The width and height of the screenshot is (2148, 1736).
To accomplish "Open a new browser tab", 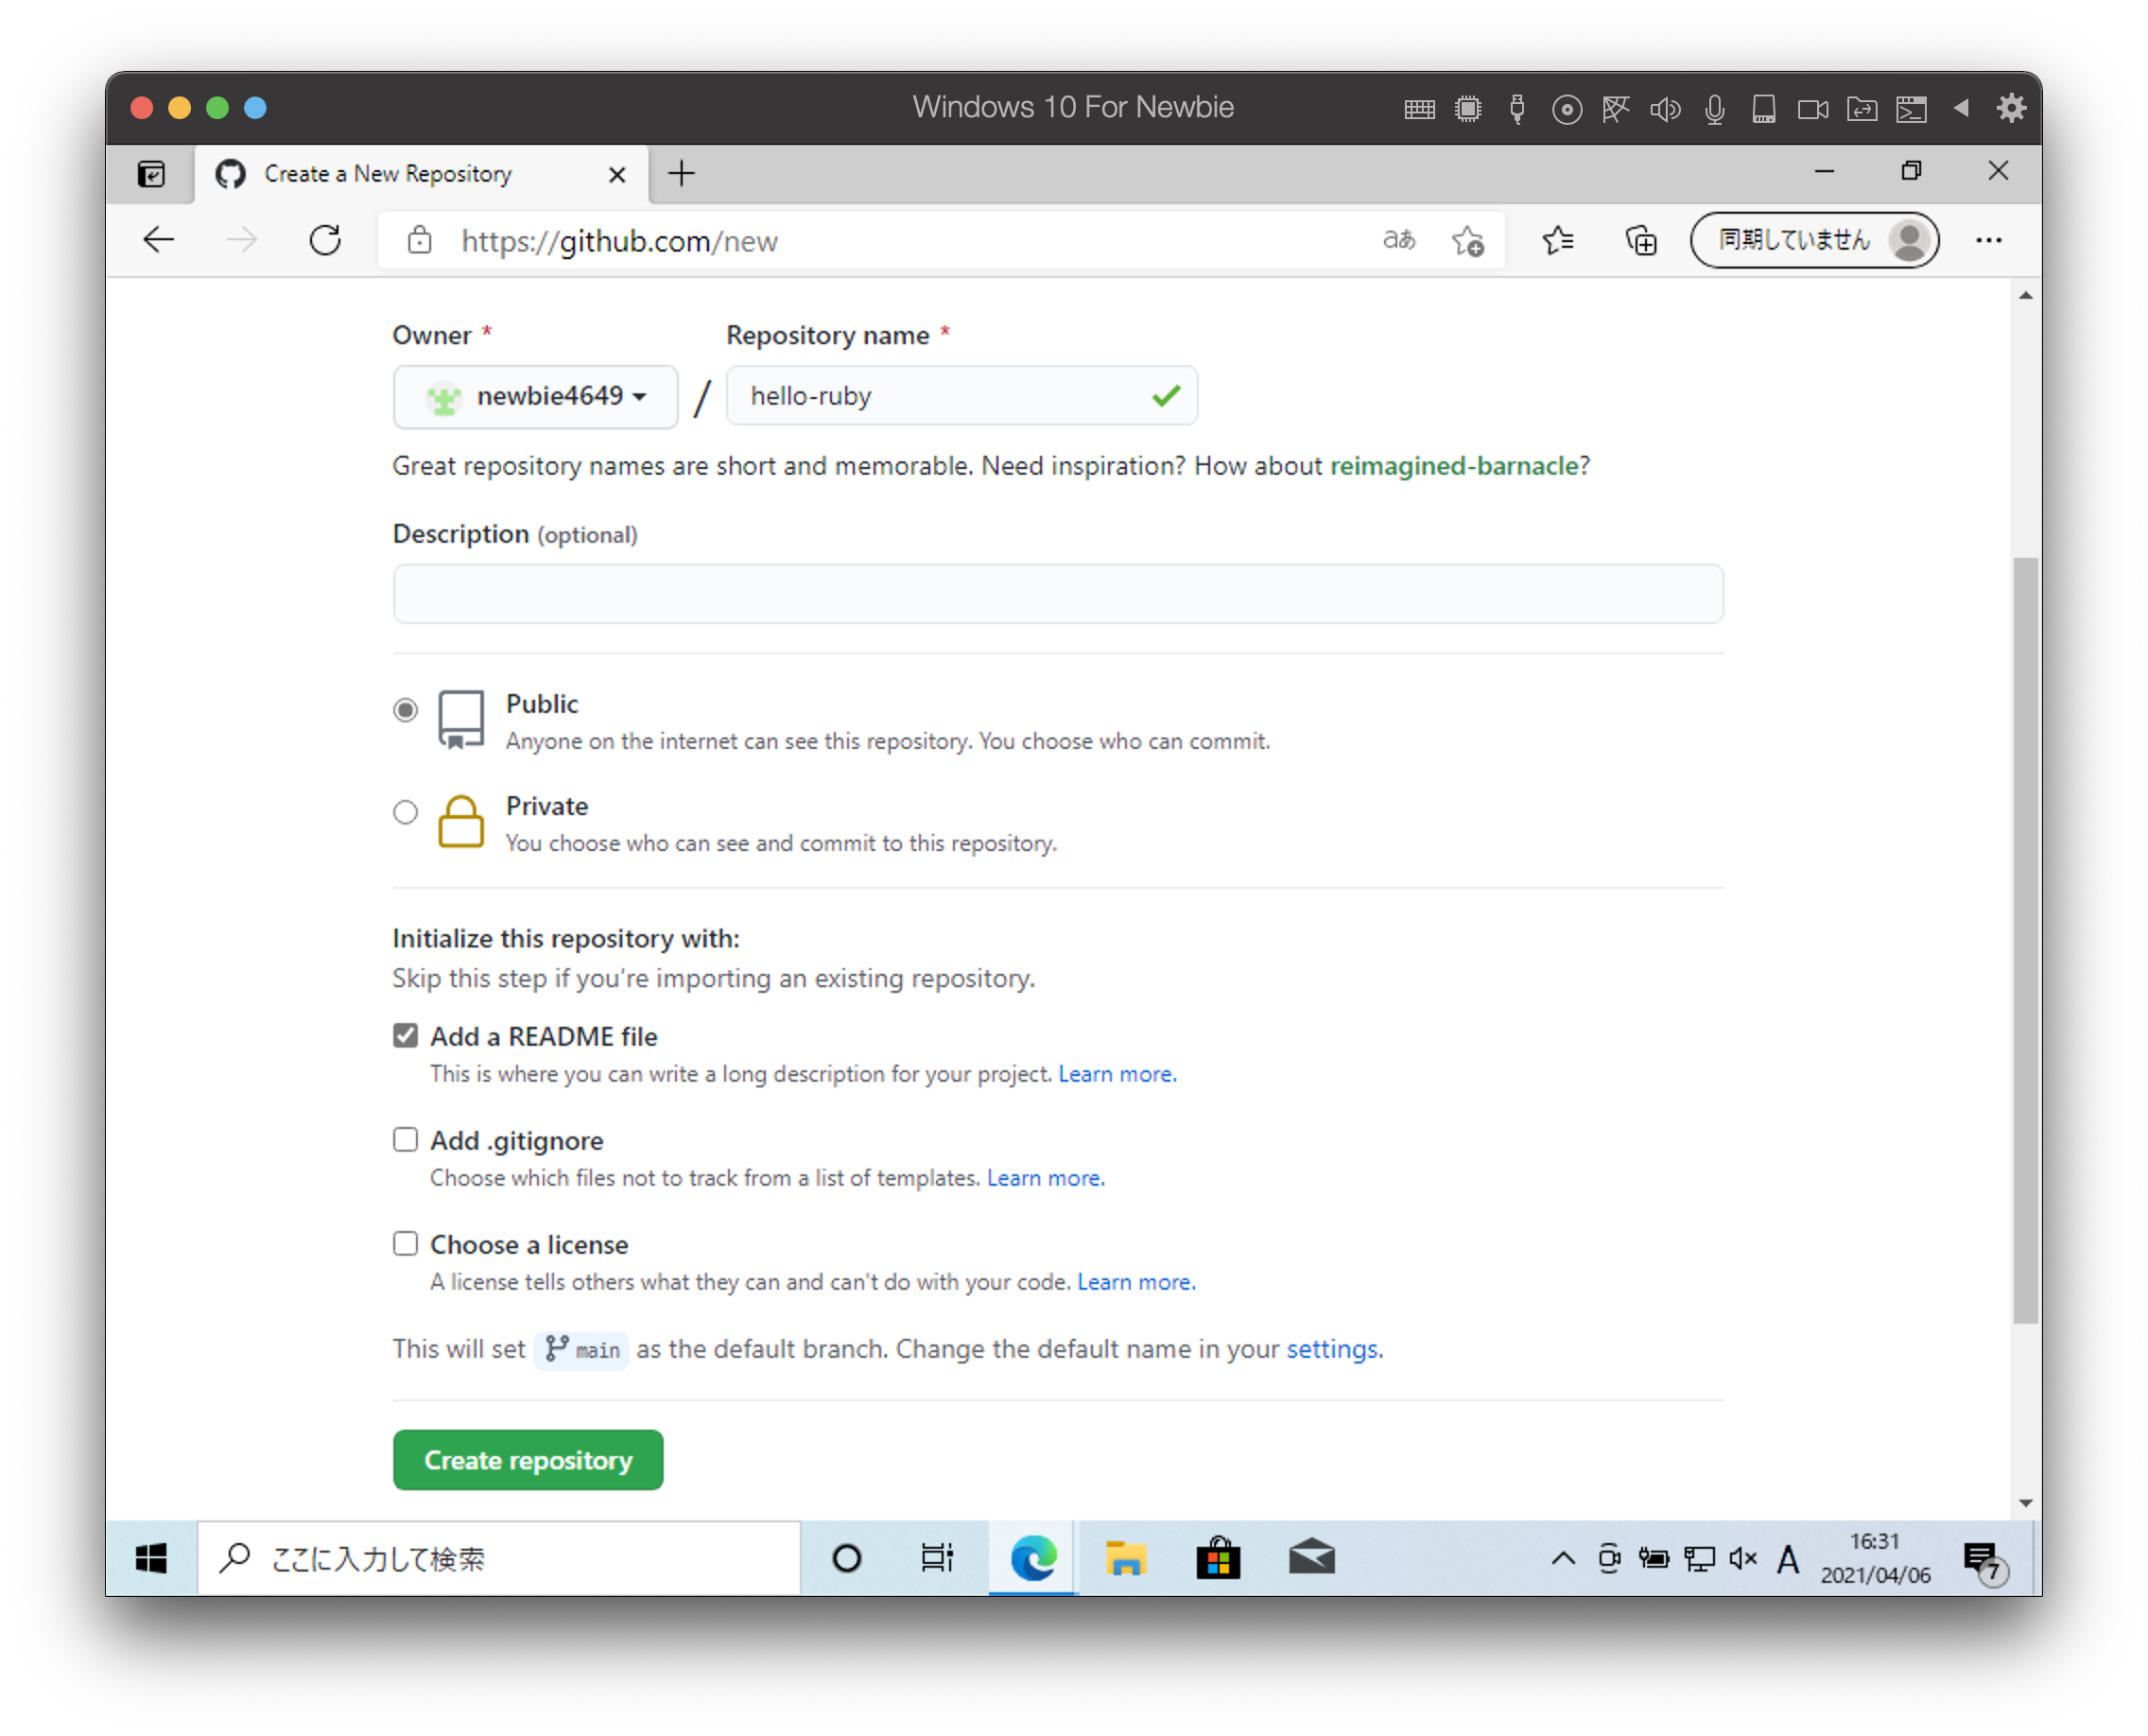I will (x=681, y=173).
